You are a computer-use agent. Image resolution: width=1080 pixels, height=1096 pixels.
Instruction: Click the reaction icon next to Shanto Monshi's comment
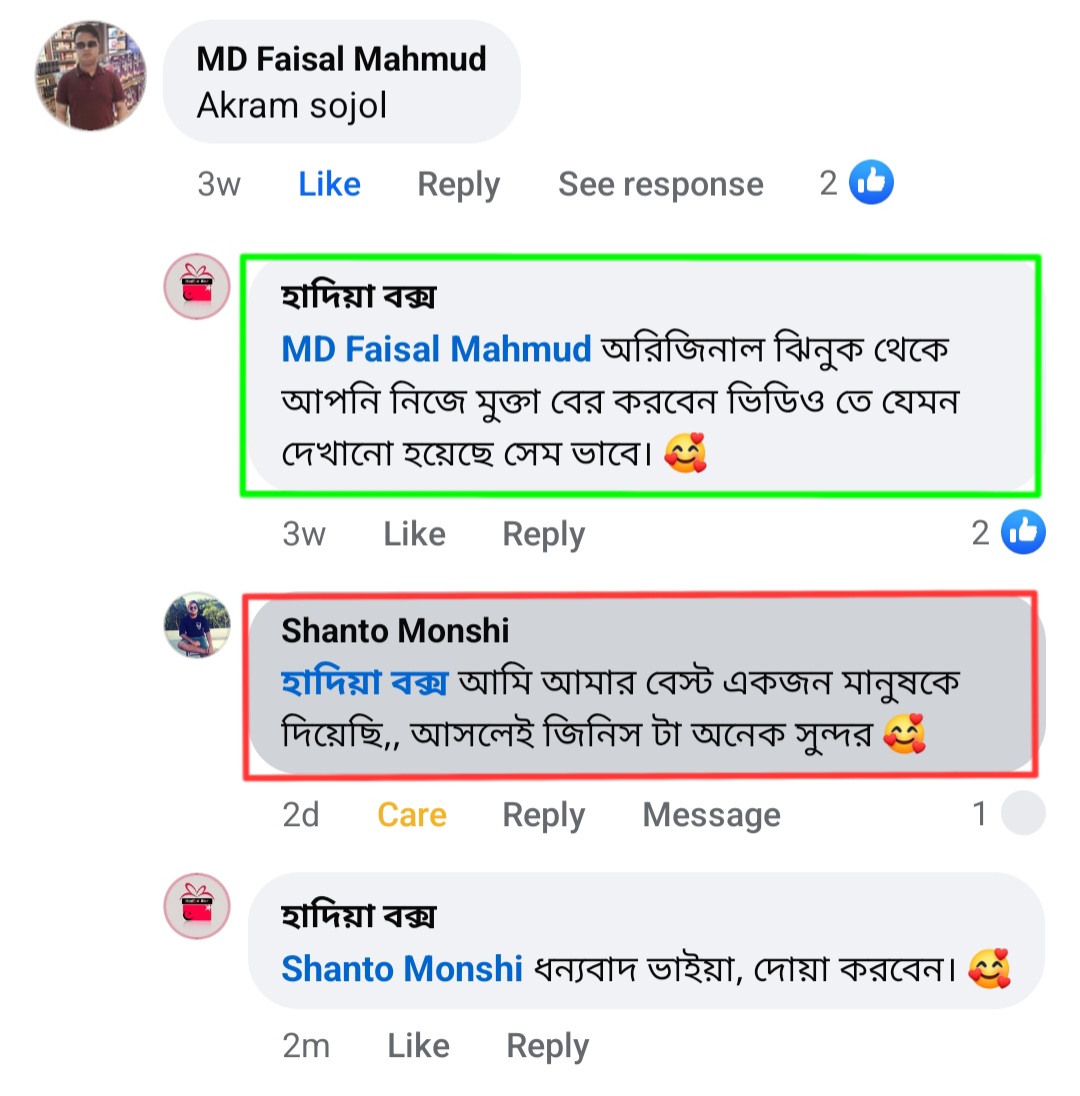pos(1022,814)
